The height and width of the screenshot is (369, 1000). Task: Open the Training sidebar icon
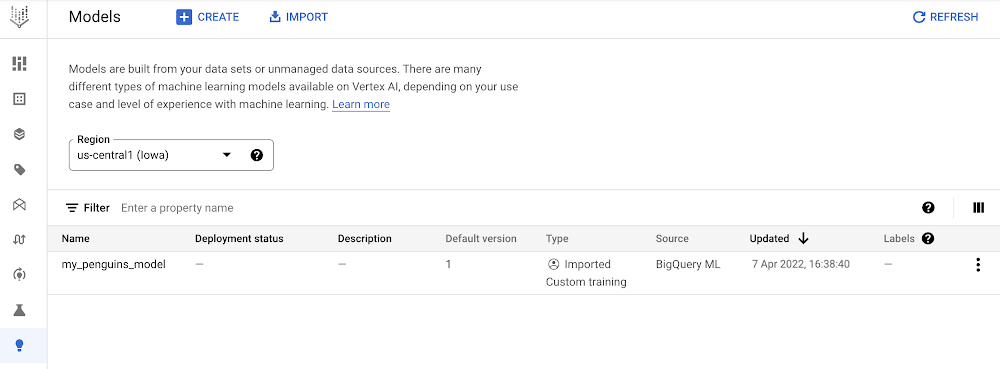click(20, 275)
